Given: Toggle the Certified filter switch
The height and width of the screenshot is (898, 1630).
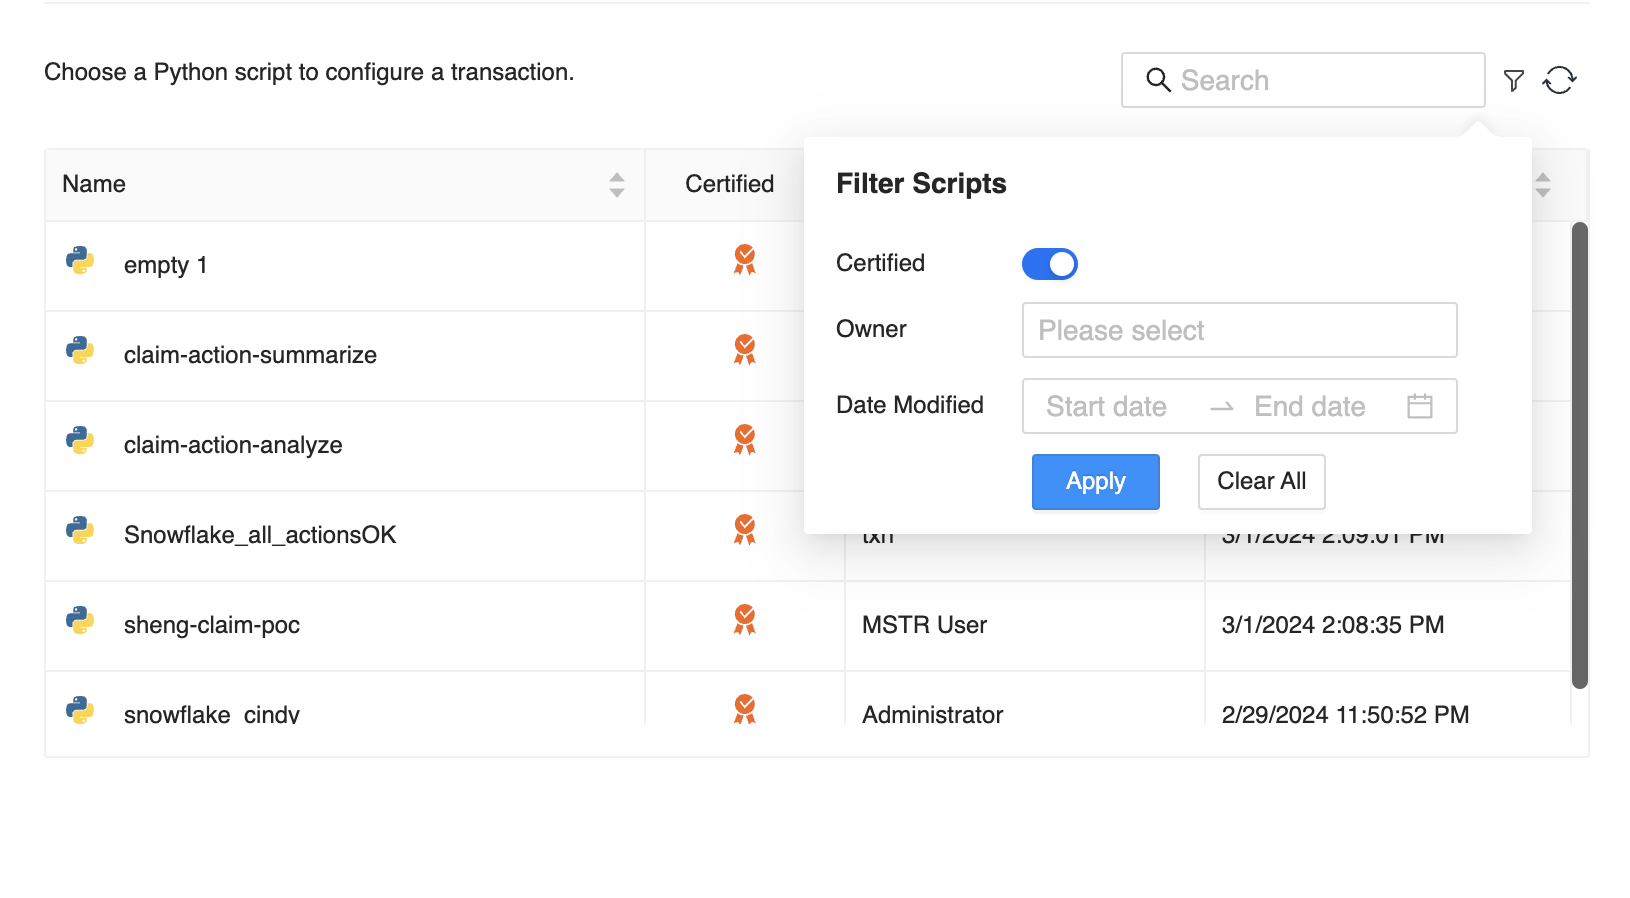Looking at the screenshot, I should (1049, 264).
